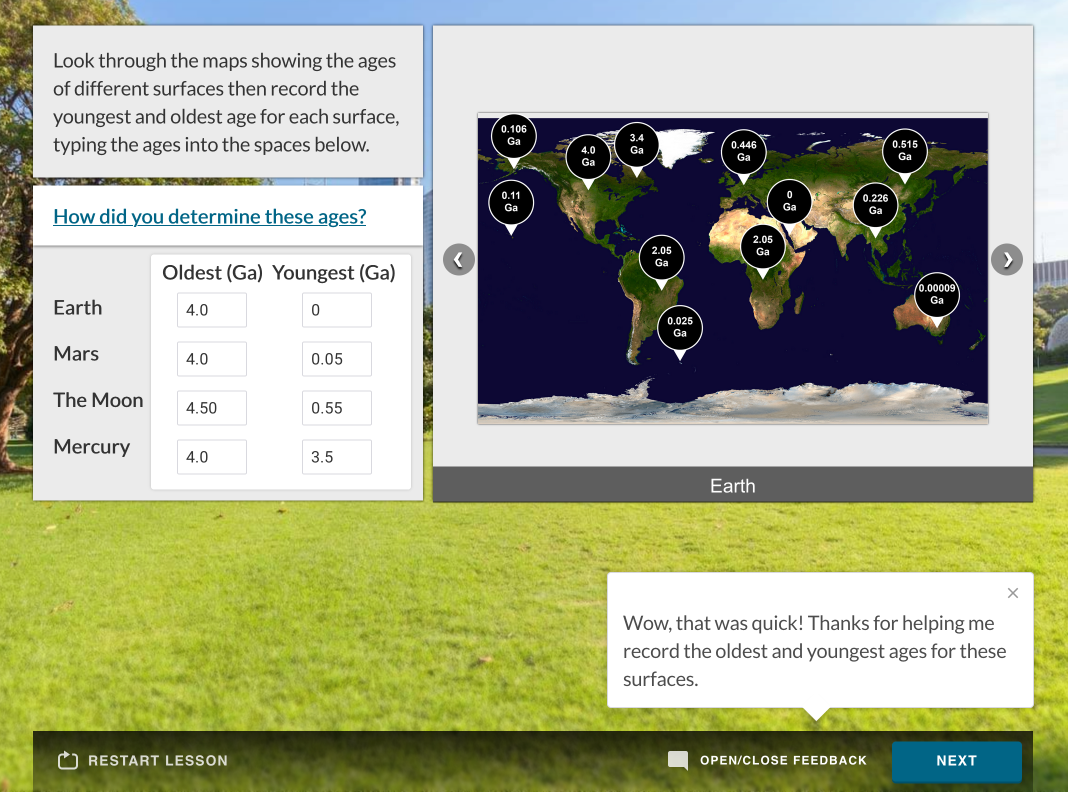Screen dimensions: 1068x792
Task: Edit The Moon oldest age field 4.50
Action: [212, 408]
